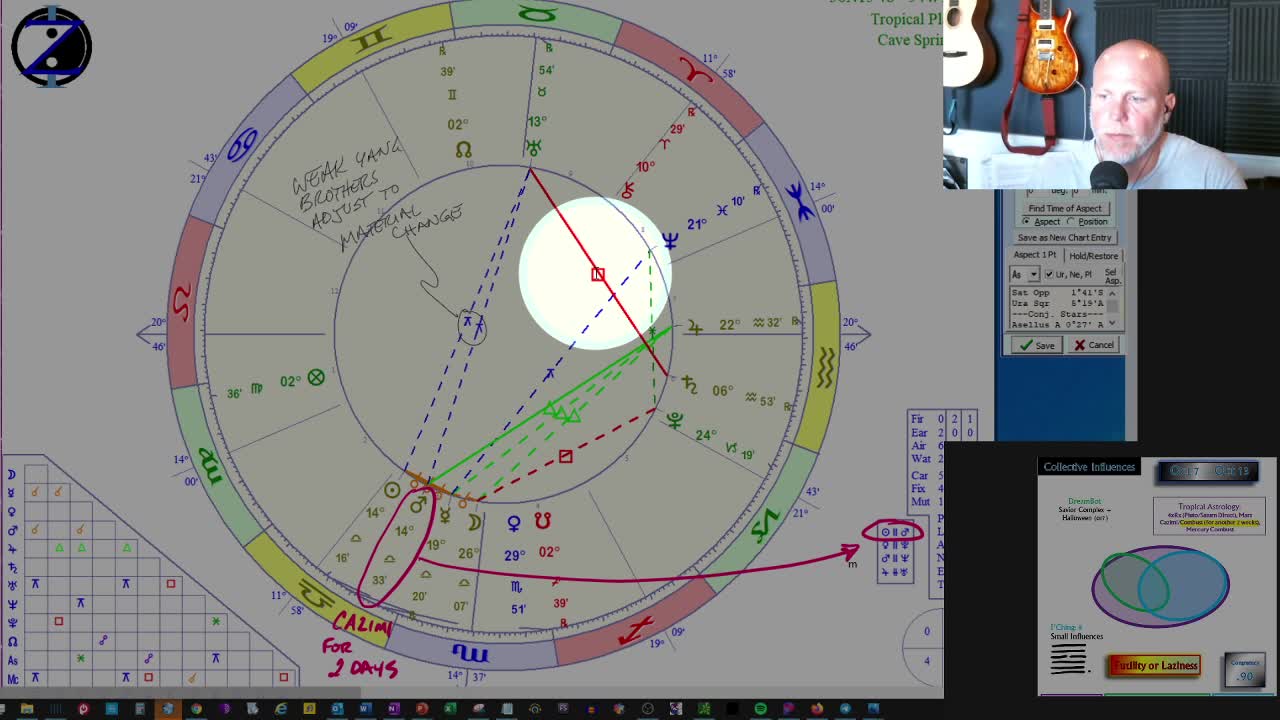Click the Capricorn sign on the zodiac ring
The width and height of the screenshot is (1280, 720).
765,525
